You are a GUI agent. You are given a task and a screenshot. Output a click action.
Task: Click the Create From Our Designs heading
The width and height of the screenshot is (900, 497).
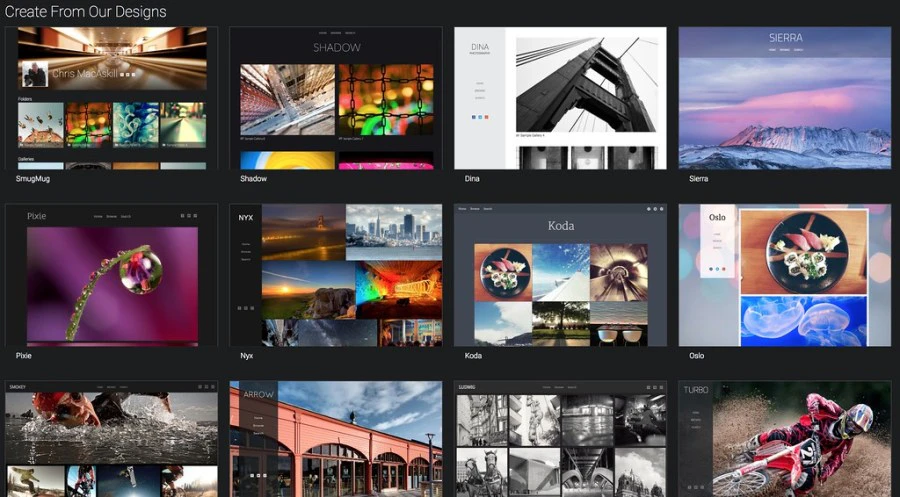[86, 11]
